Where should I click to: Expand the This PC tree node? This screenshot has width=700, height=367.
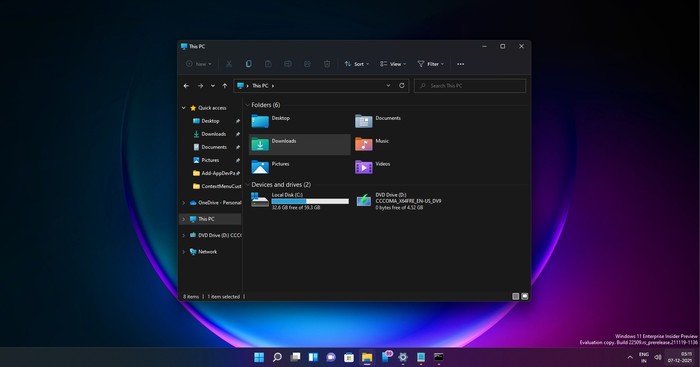pyautogui.click(x=183, y=219)
